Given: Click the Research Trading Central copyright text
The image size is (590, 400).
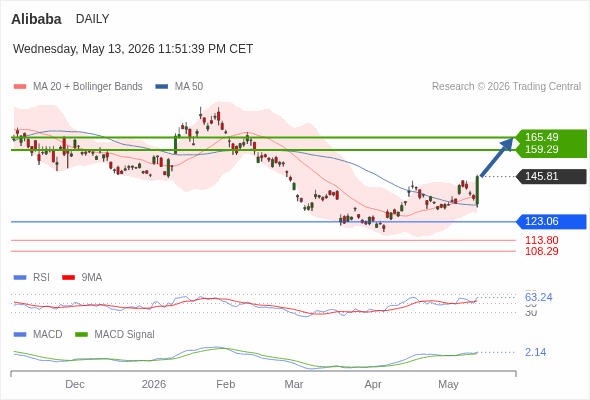Looking at the screenshot, I should pyautogui.click(x=506, y=87).
